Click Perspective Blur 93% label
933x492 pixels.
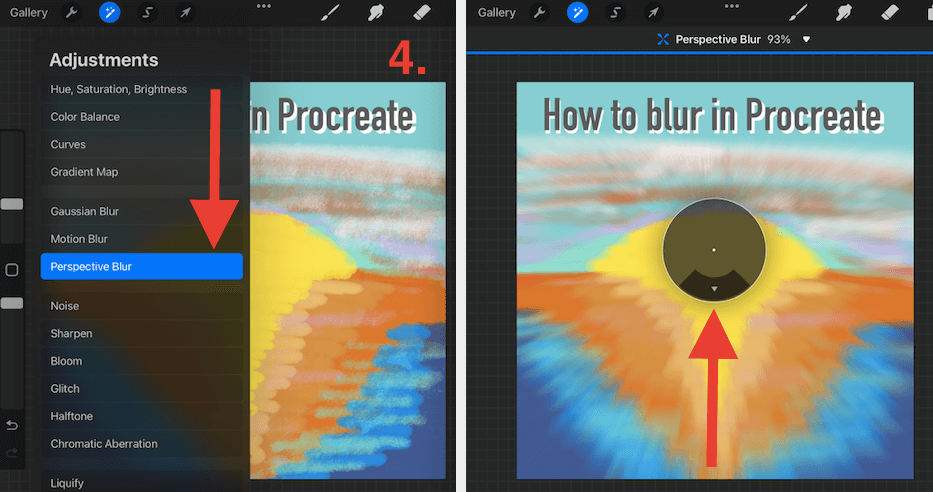point(732,39)
